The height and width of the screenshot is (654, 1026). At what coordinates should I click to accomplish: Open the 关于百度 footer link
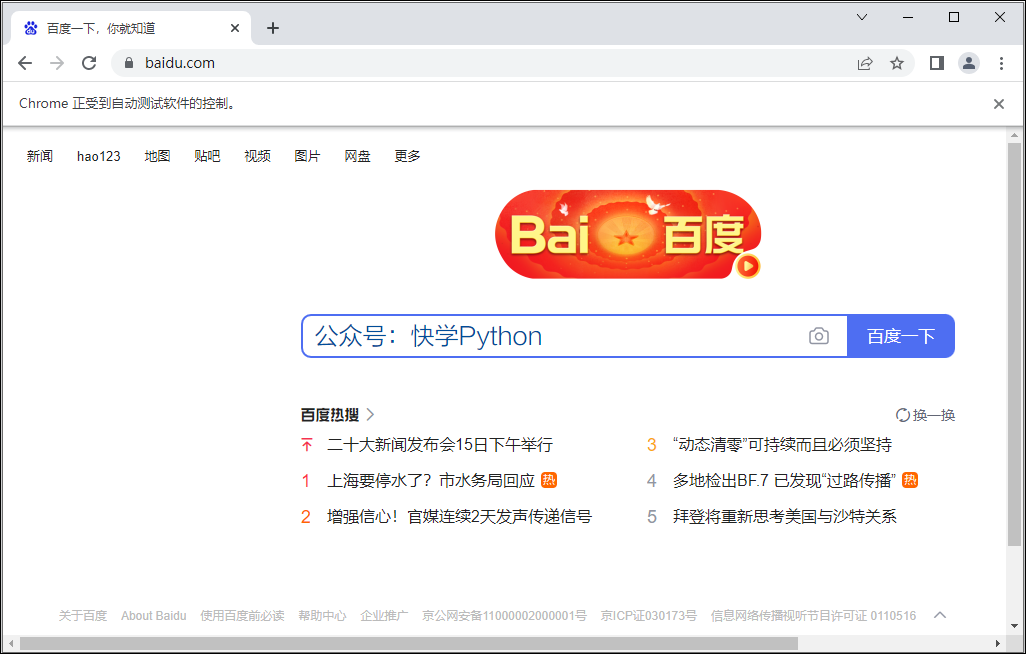click(x=82, y=615)
